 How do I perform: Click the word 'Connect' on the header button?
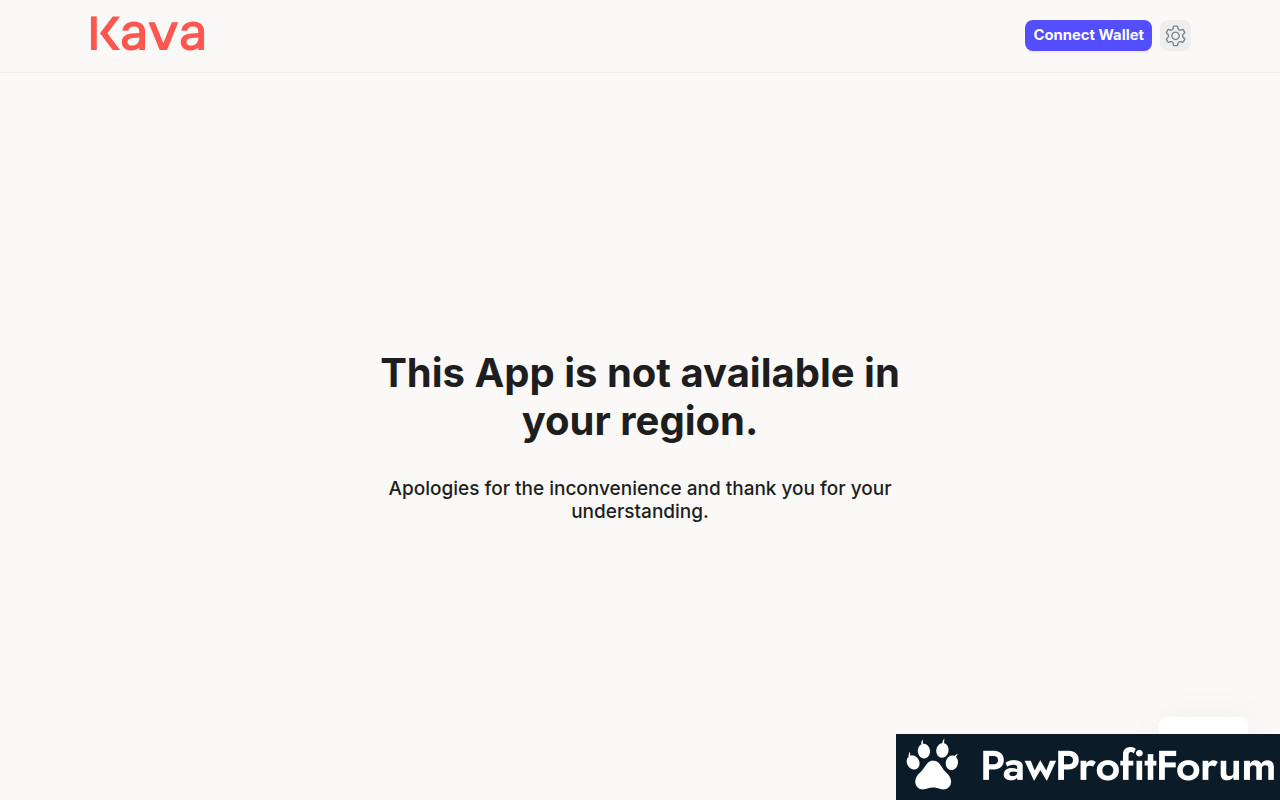click(x=1064, y=35)
